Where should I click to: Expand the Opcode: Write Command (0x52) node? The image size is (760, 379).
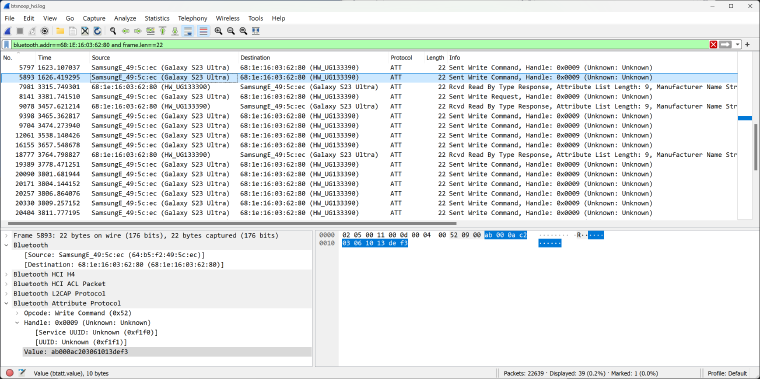click(17, 313)
